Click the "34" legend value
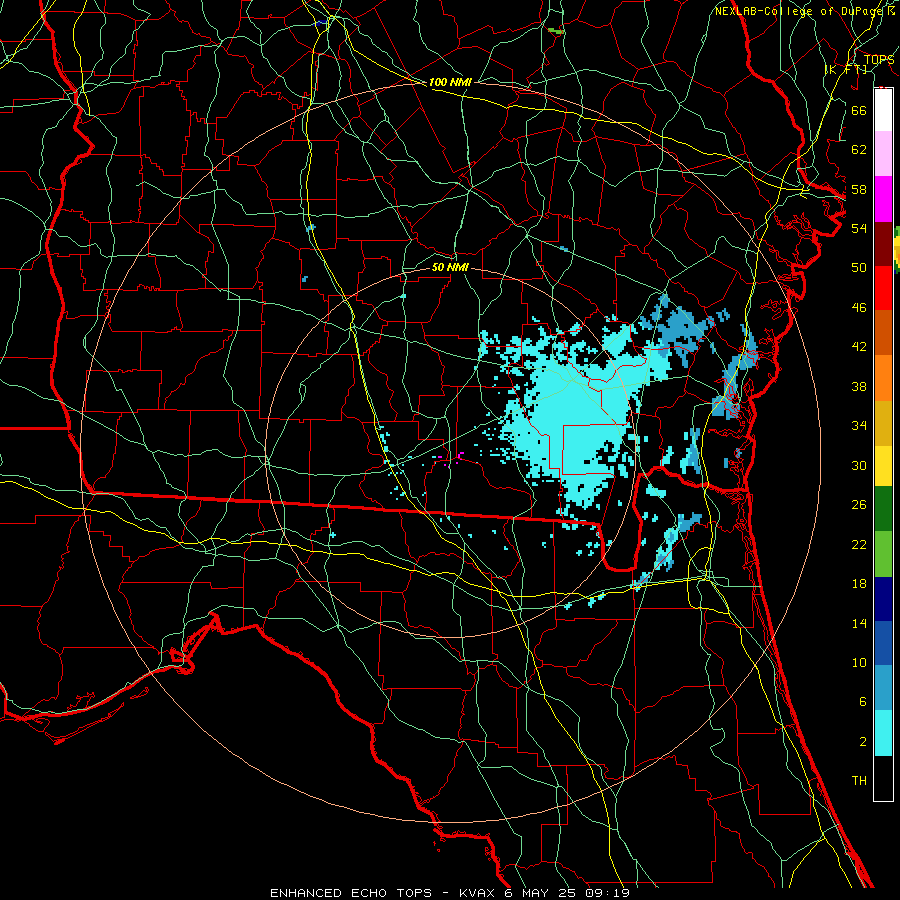The height and width of the screenshot is (900, 900). pyautogui.click(x=859, y=426)
